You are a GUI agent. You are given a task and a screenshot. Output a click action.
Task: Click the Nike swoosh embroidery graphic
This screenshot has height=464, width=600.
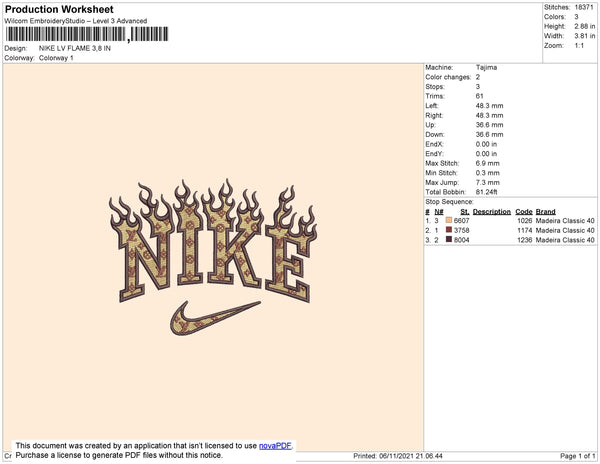[215, 318]
